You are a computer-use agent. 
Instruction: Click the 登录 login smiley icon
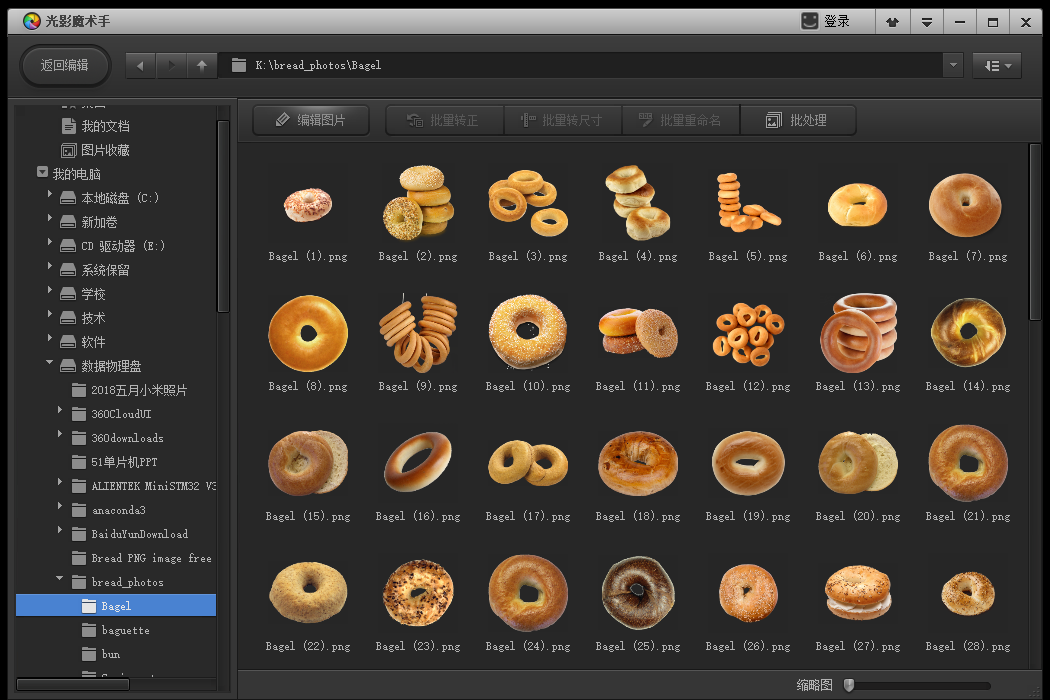(x=809, y=21)
